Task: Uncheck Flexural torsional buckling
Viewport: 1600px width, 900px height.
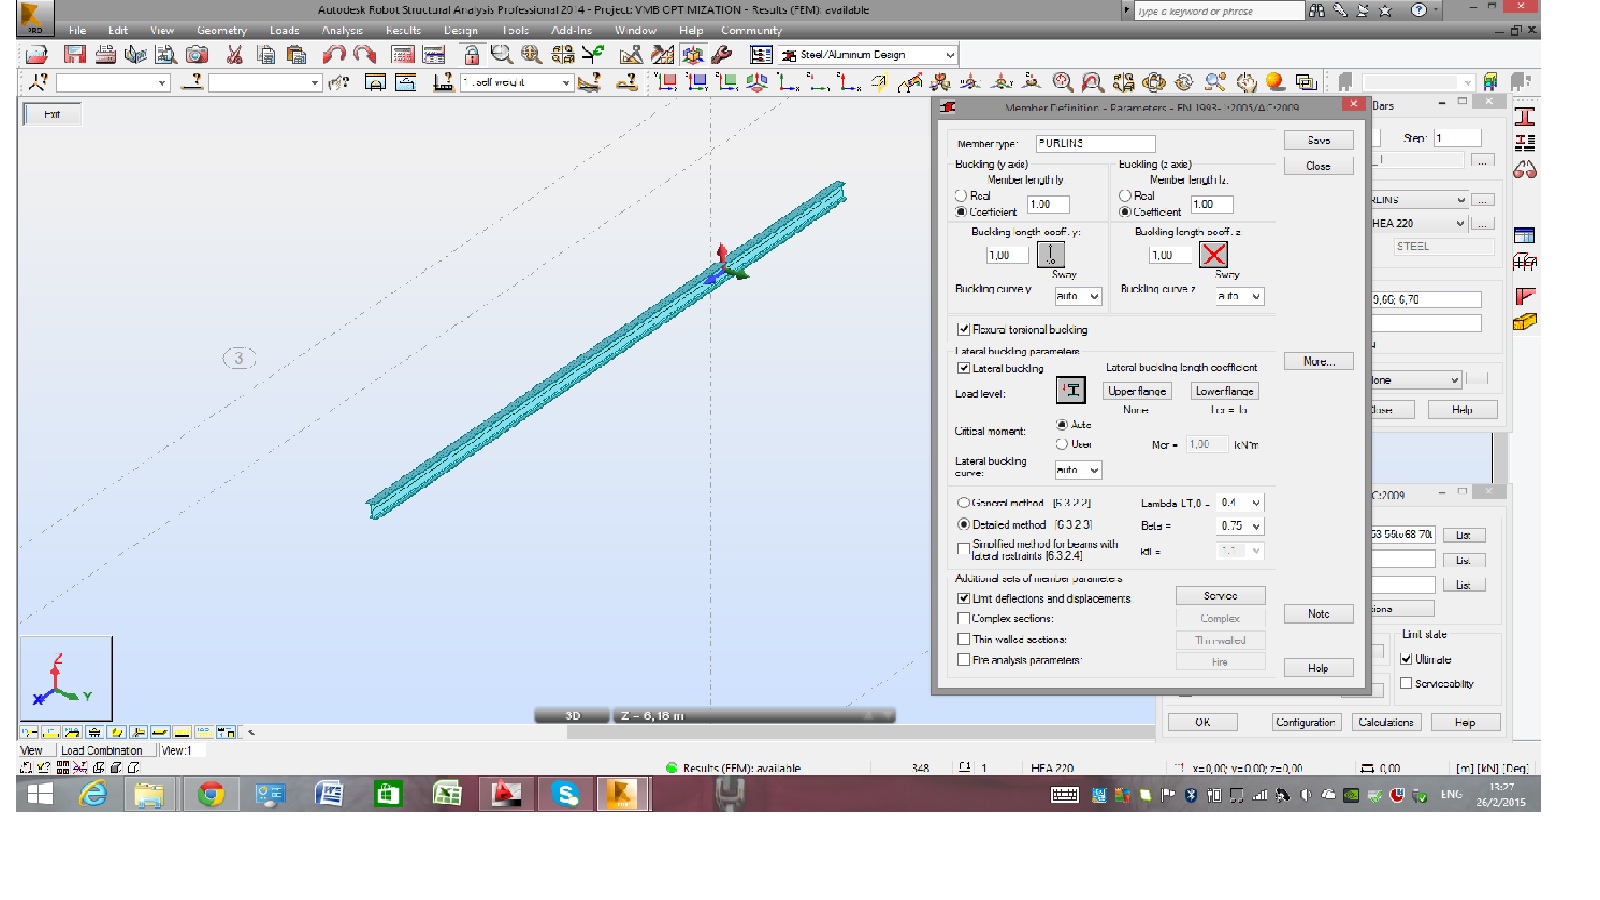Action: click(964, 329)
